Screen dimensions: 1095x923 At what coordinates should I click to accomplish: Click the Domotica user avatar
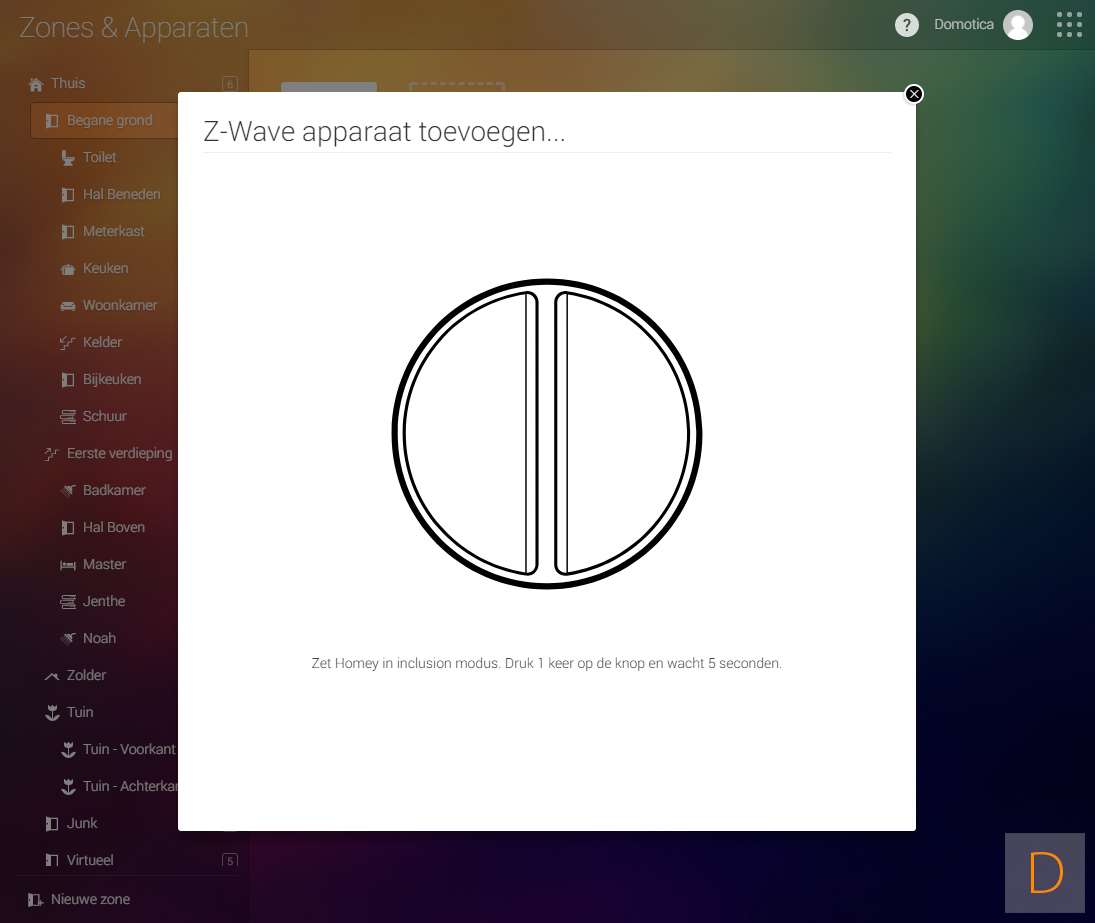1018,25
